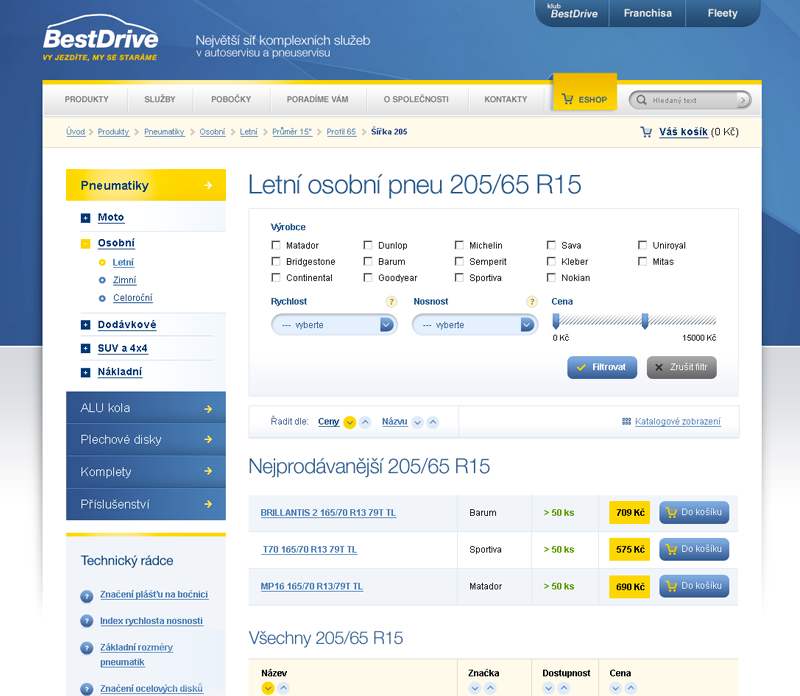Sort table Značka column descending
Viewport: 800px width, 696px height.
[x=475, y=688]
